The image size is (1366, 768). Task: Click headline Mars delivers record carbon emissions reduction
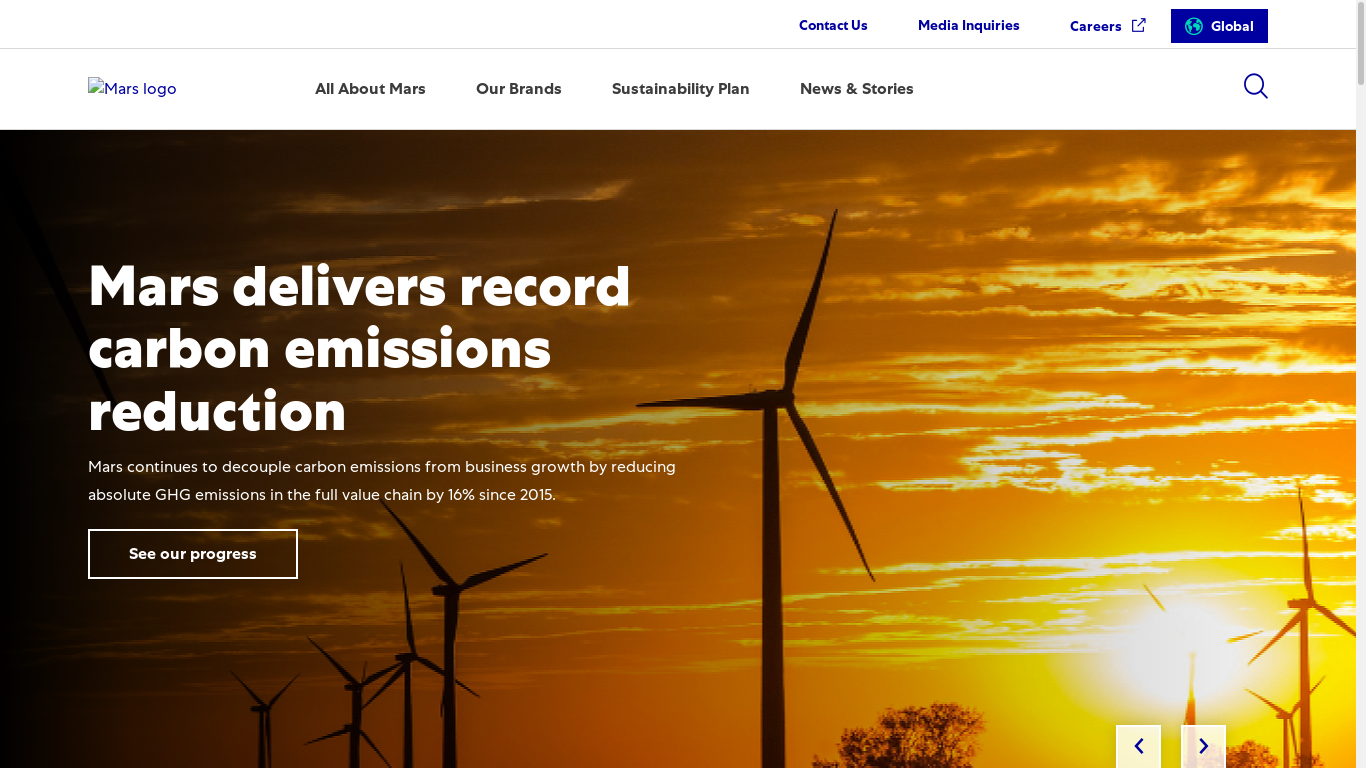tap(360, 348)
